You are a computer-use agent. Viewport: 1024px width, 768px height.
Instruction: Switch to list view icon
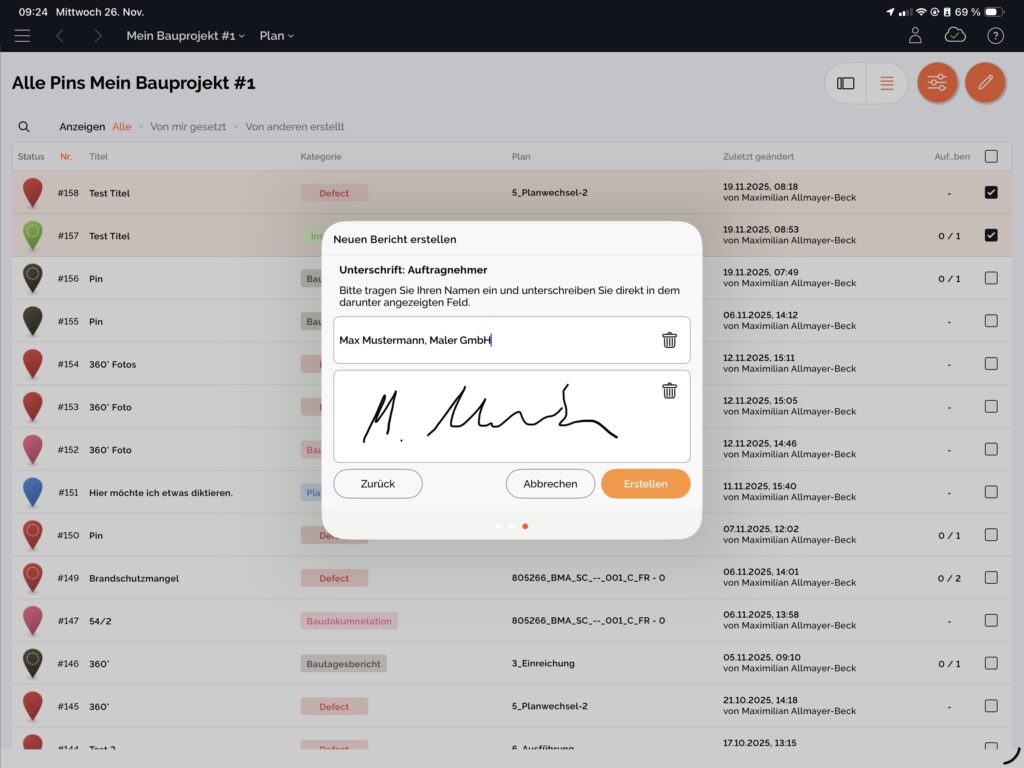pos(886,83)
